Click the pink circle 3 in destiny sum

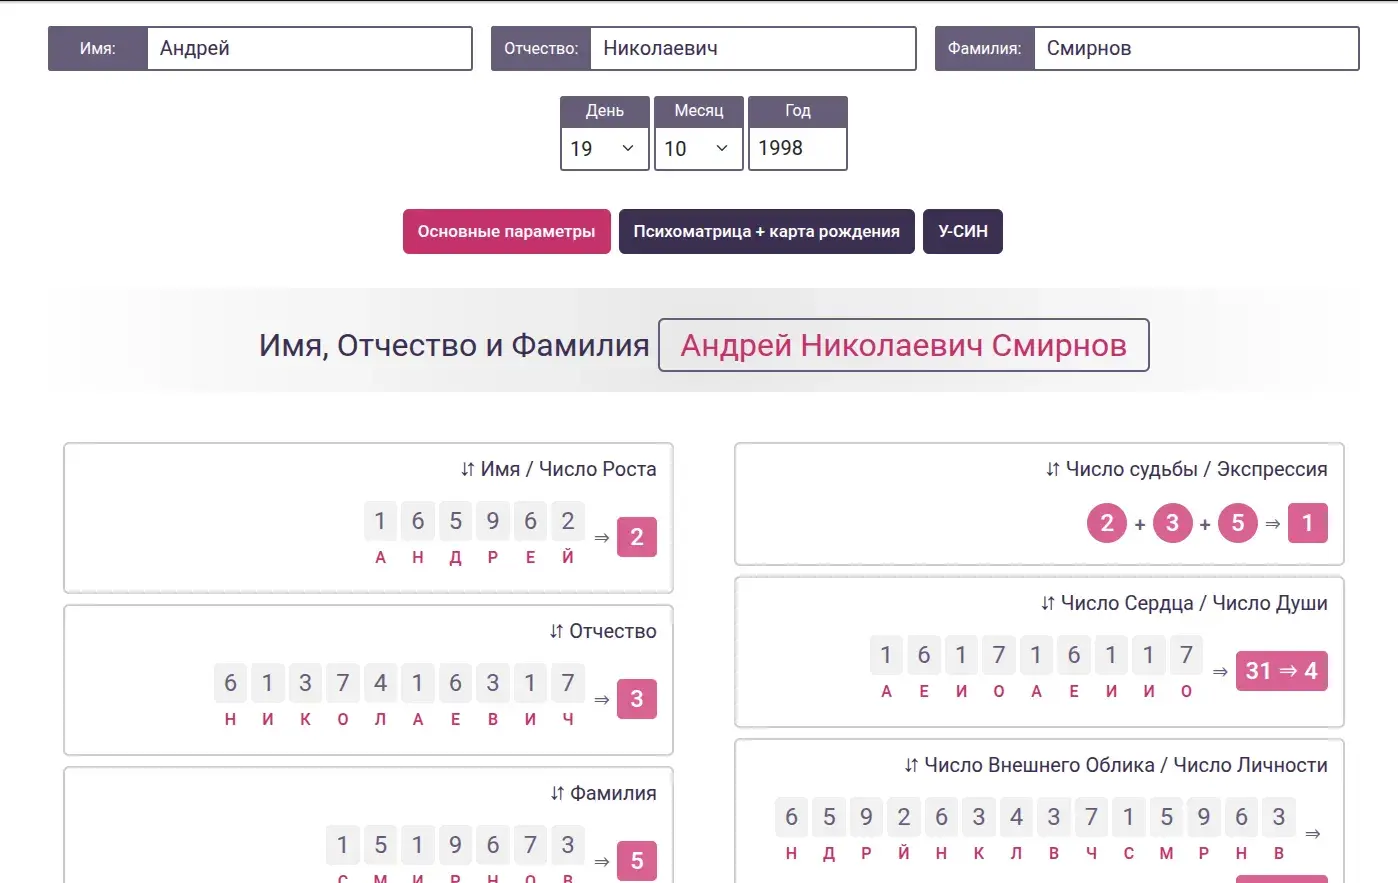(x=1172, y=523)
